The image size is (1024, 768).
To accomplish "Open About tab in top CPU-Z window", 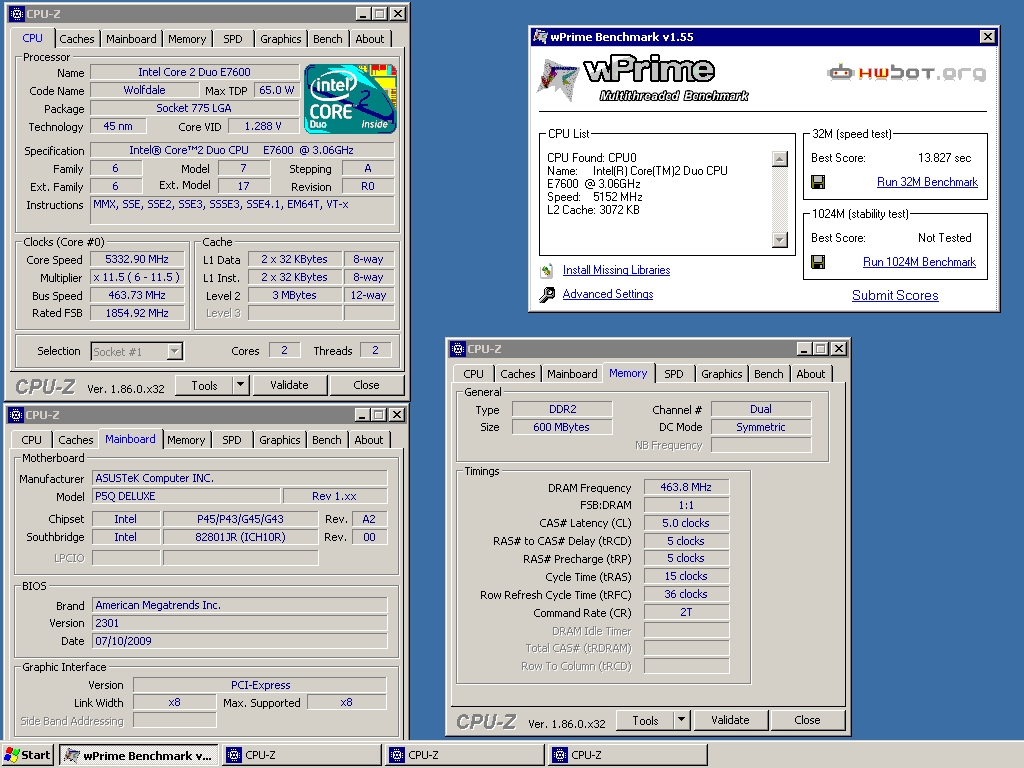I will (370, 39).
